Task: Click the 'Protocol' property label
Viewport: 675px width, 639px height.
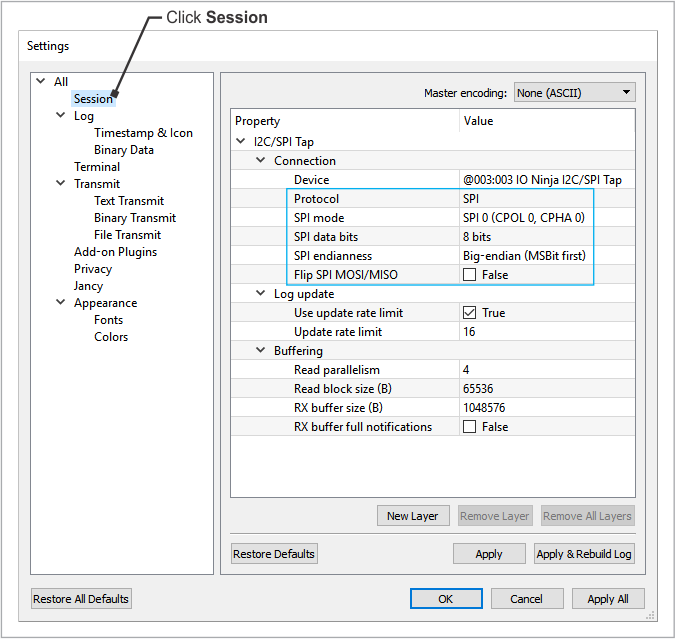Action: [316, 199]
